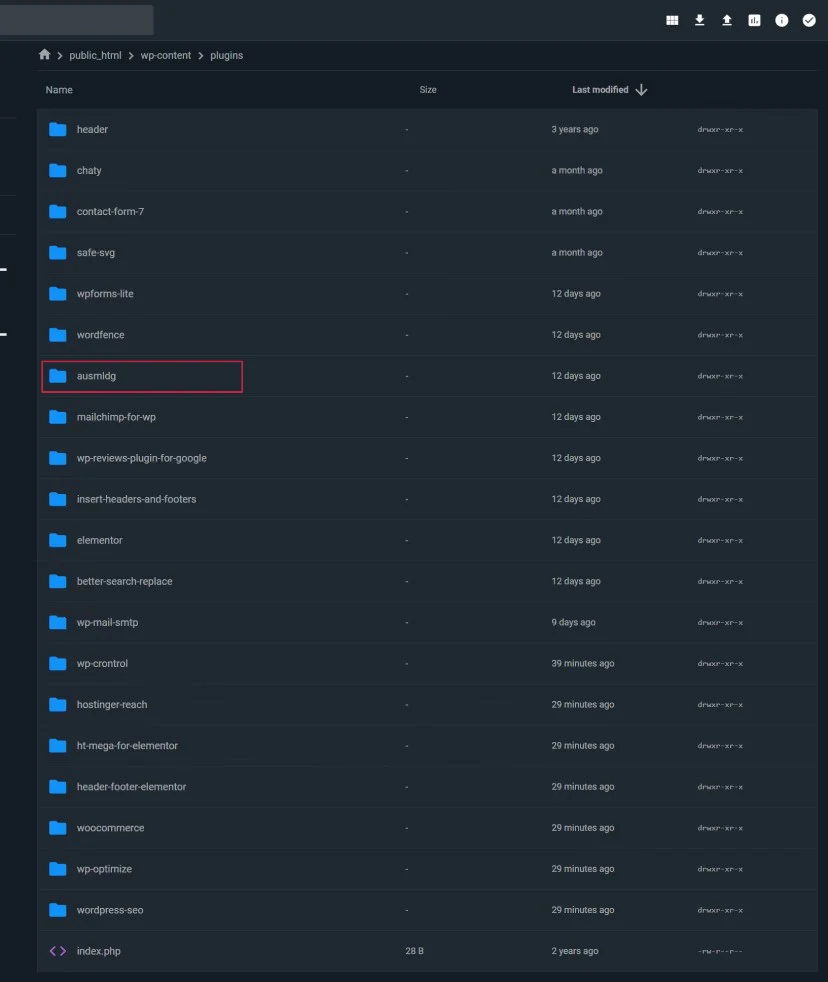Screen dimensions: 828x982
Task: Click permissions text in index.php row
Action: coord(720,951)
